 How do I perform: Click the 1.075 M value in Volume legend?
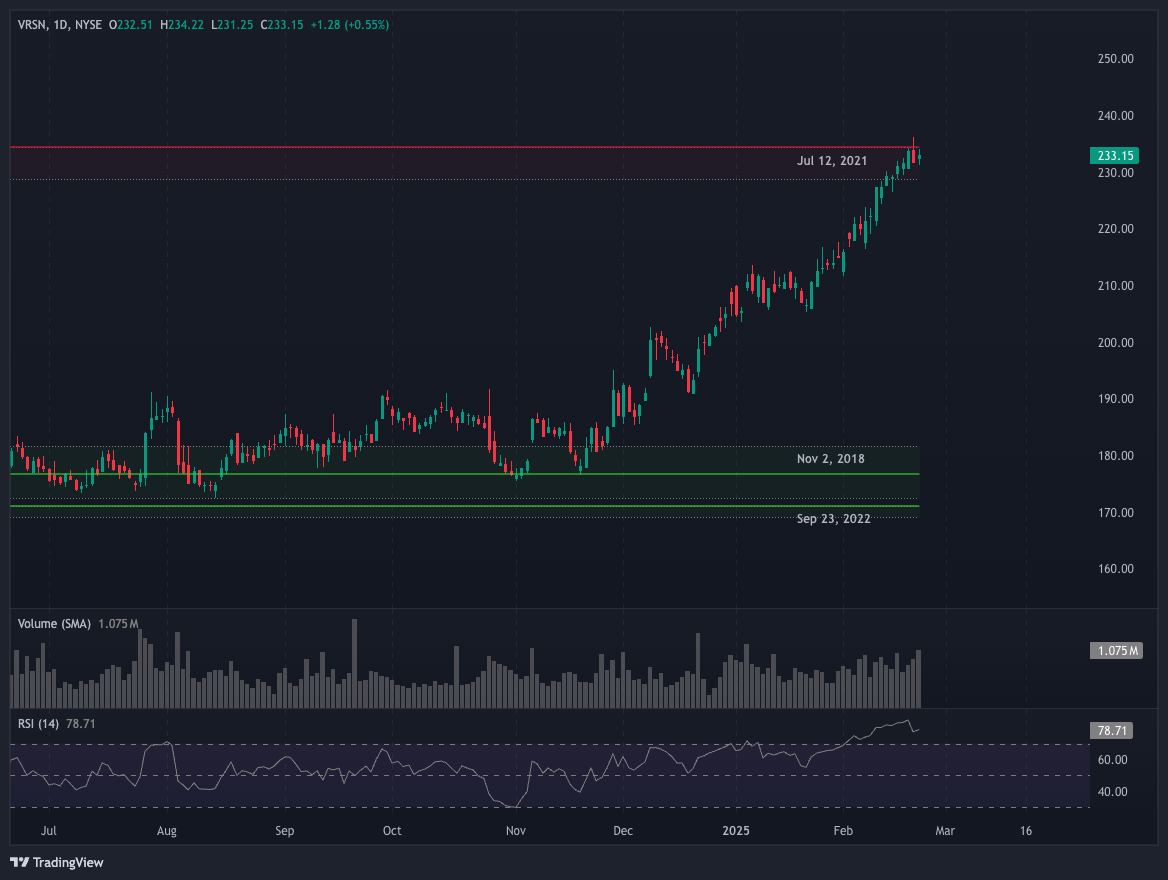[x=118, y=624]
